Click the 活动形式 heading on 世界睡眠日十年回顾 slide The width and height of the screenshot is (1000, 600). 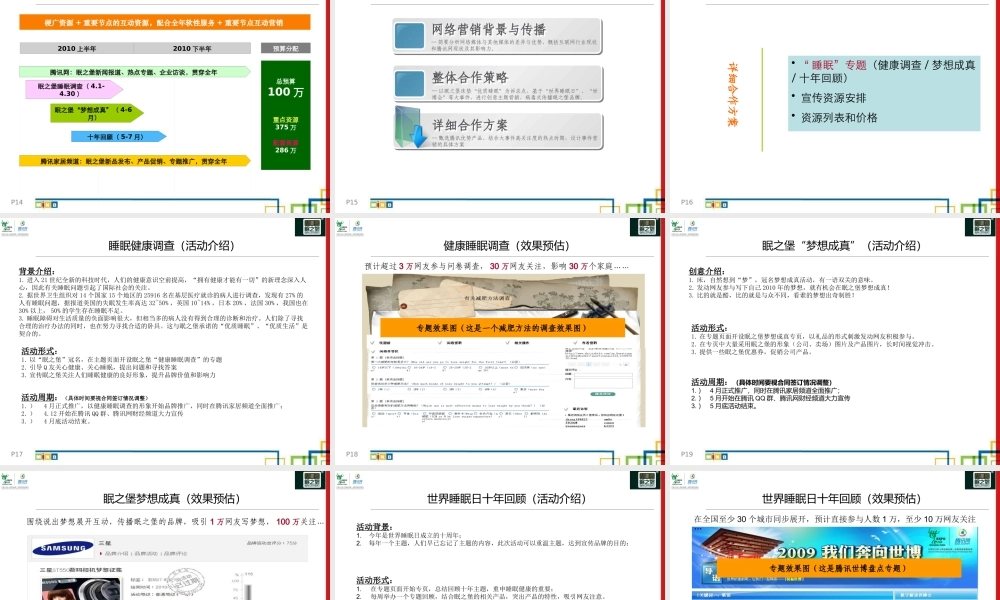tap(374, 580)
